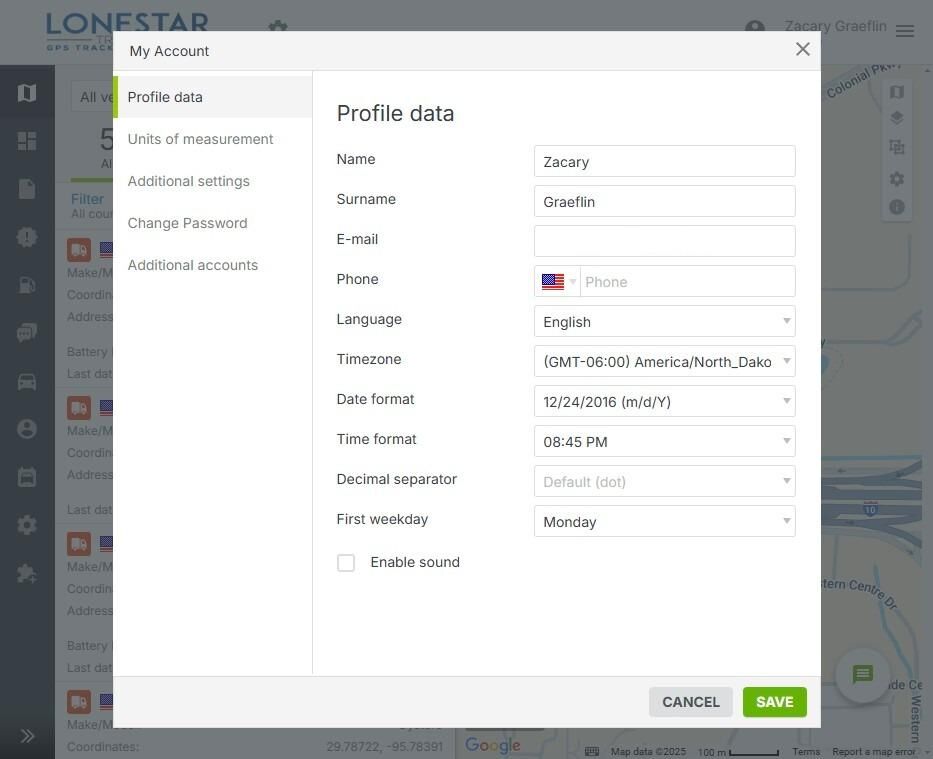Open the Additional accounts section
933x759 pixels.
tap(192, 265)
